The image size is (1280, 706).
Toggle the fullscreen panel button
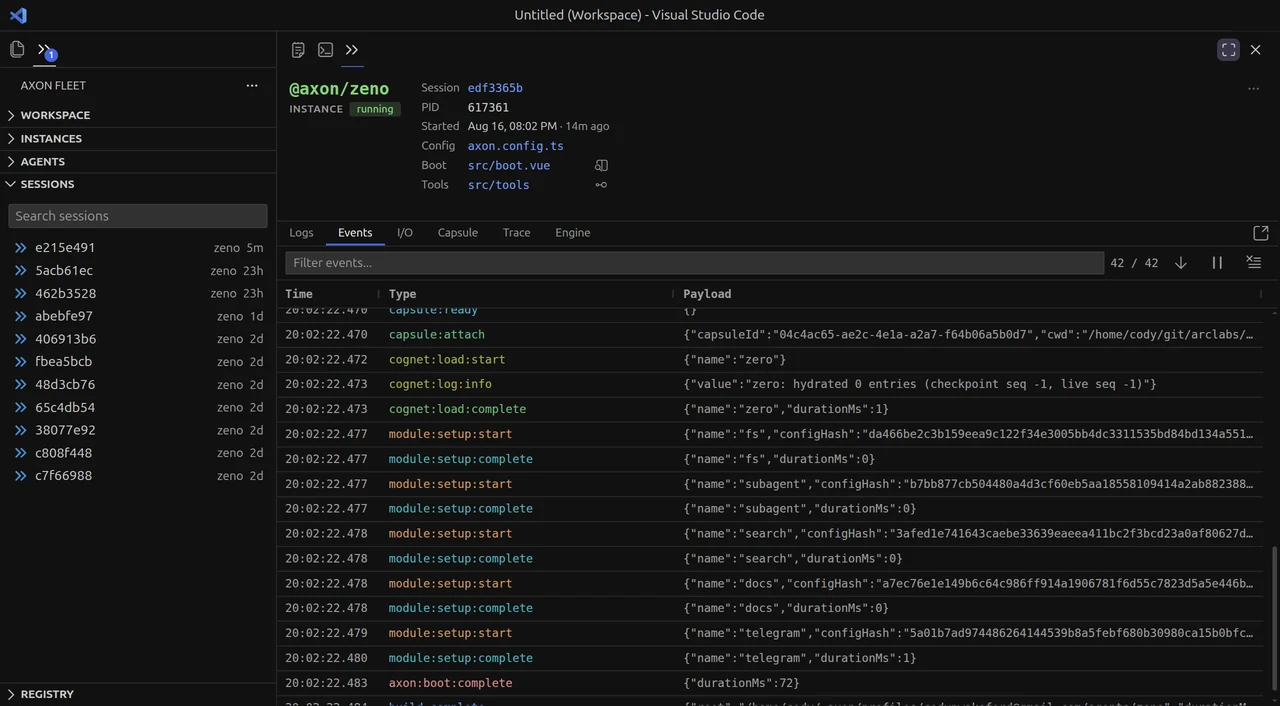1229,50
